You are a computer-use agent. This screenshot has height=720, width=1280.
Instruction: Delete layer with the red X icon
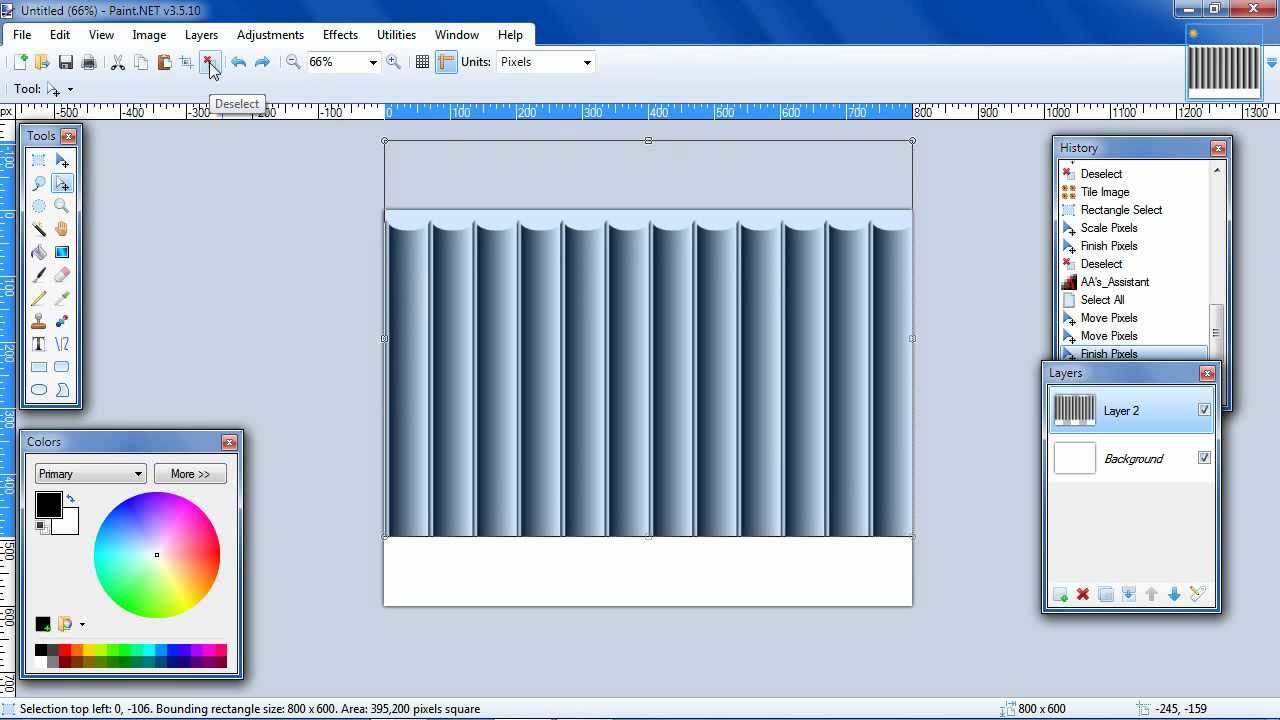coord(1083,595)
